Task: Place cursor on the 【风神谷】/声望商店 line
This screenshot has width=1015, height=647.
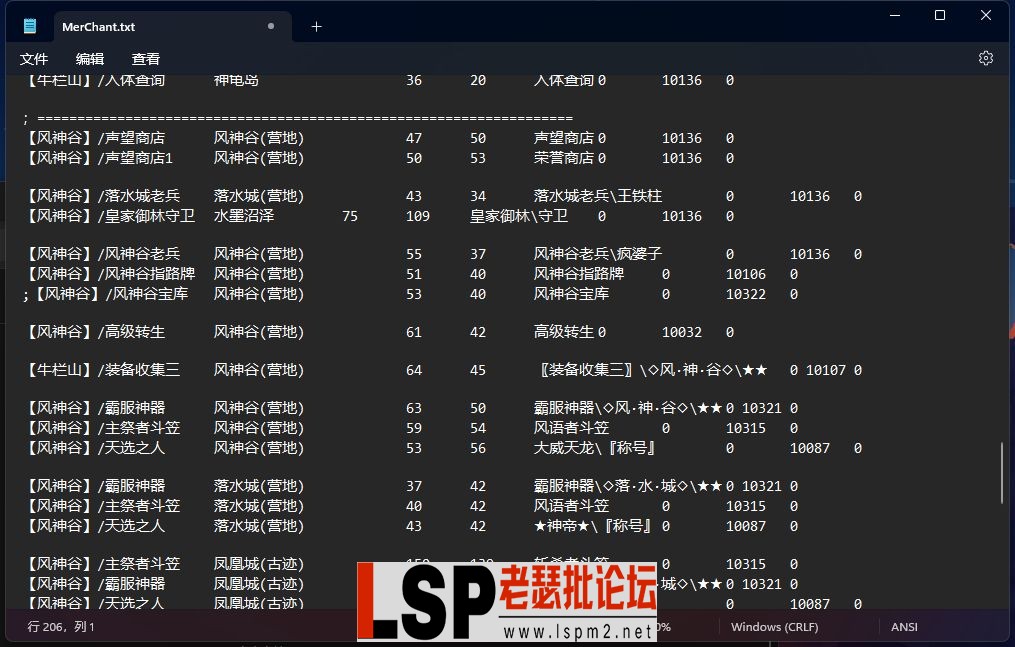Action: (100, 137)
